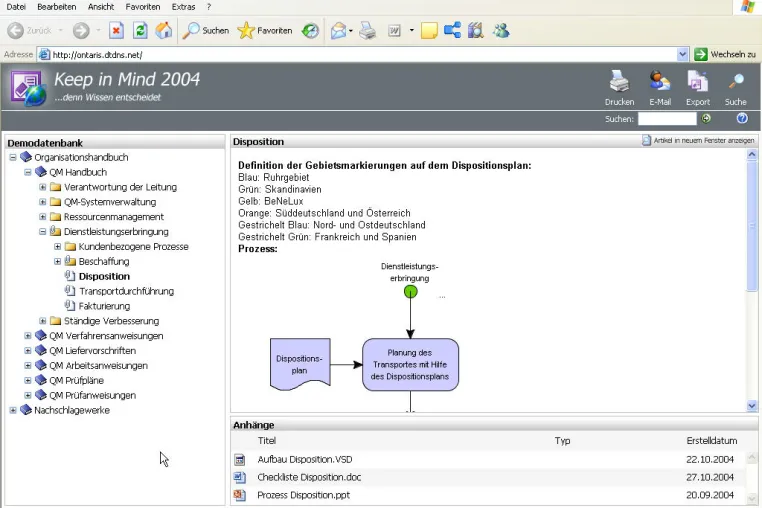Viewport: 762px width, 508px height.
Task: Open attachment Checkliste Disposition.doc
Action: point(309,477)
